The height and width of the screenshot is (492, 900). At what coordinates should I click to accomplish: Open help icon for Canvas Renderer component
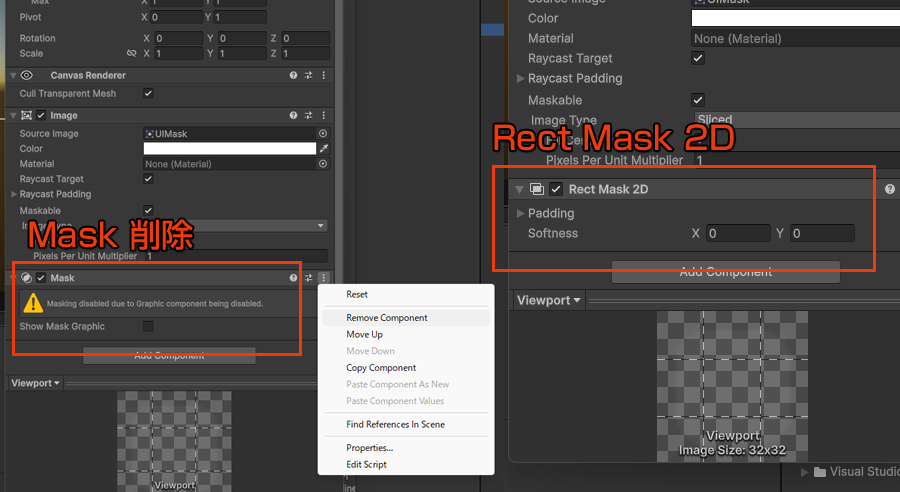(x=293, y=75)
